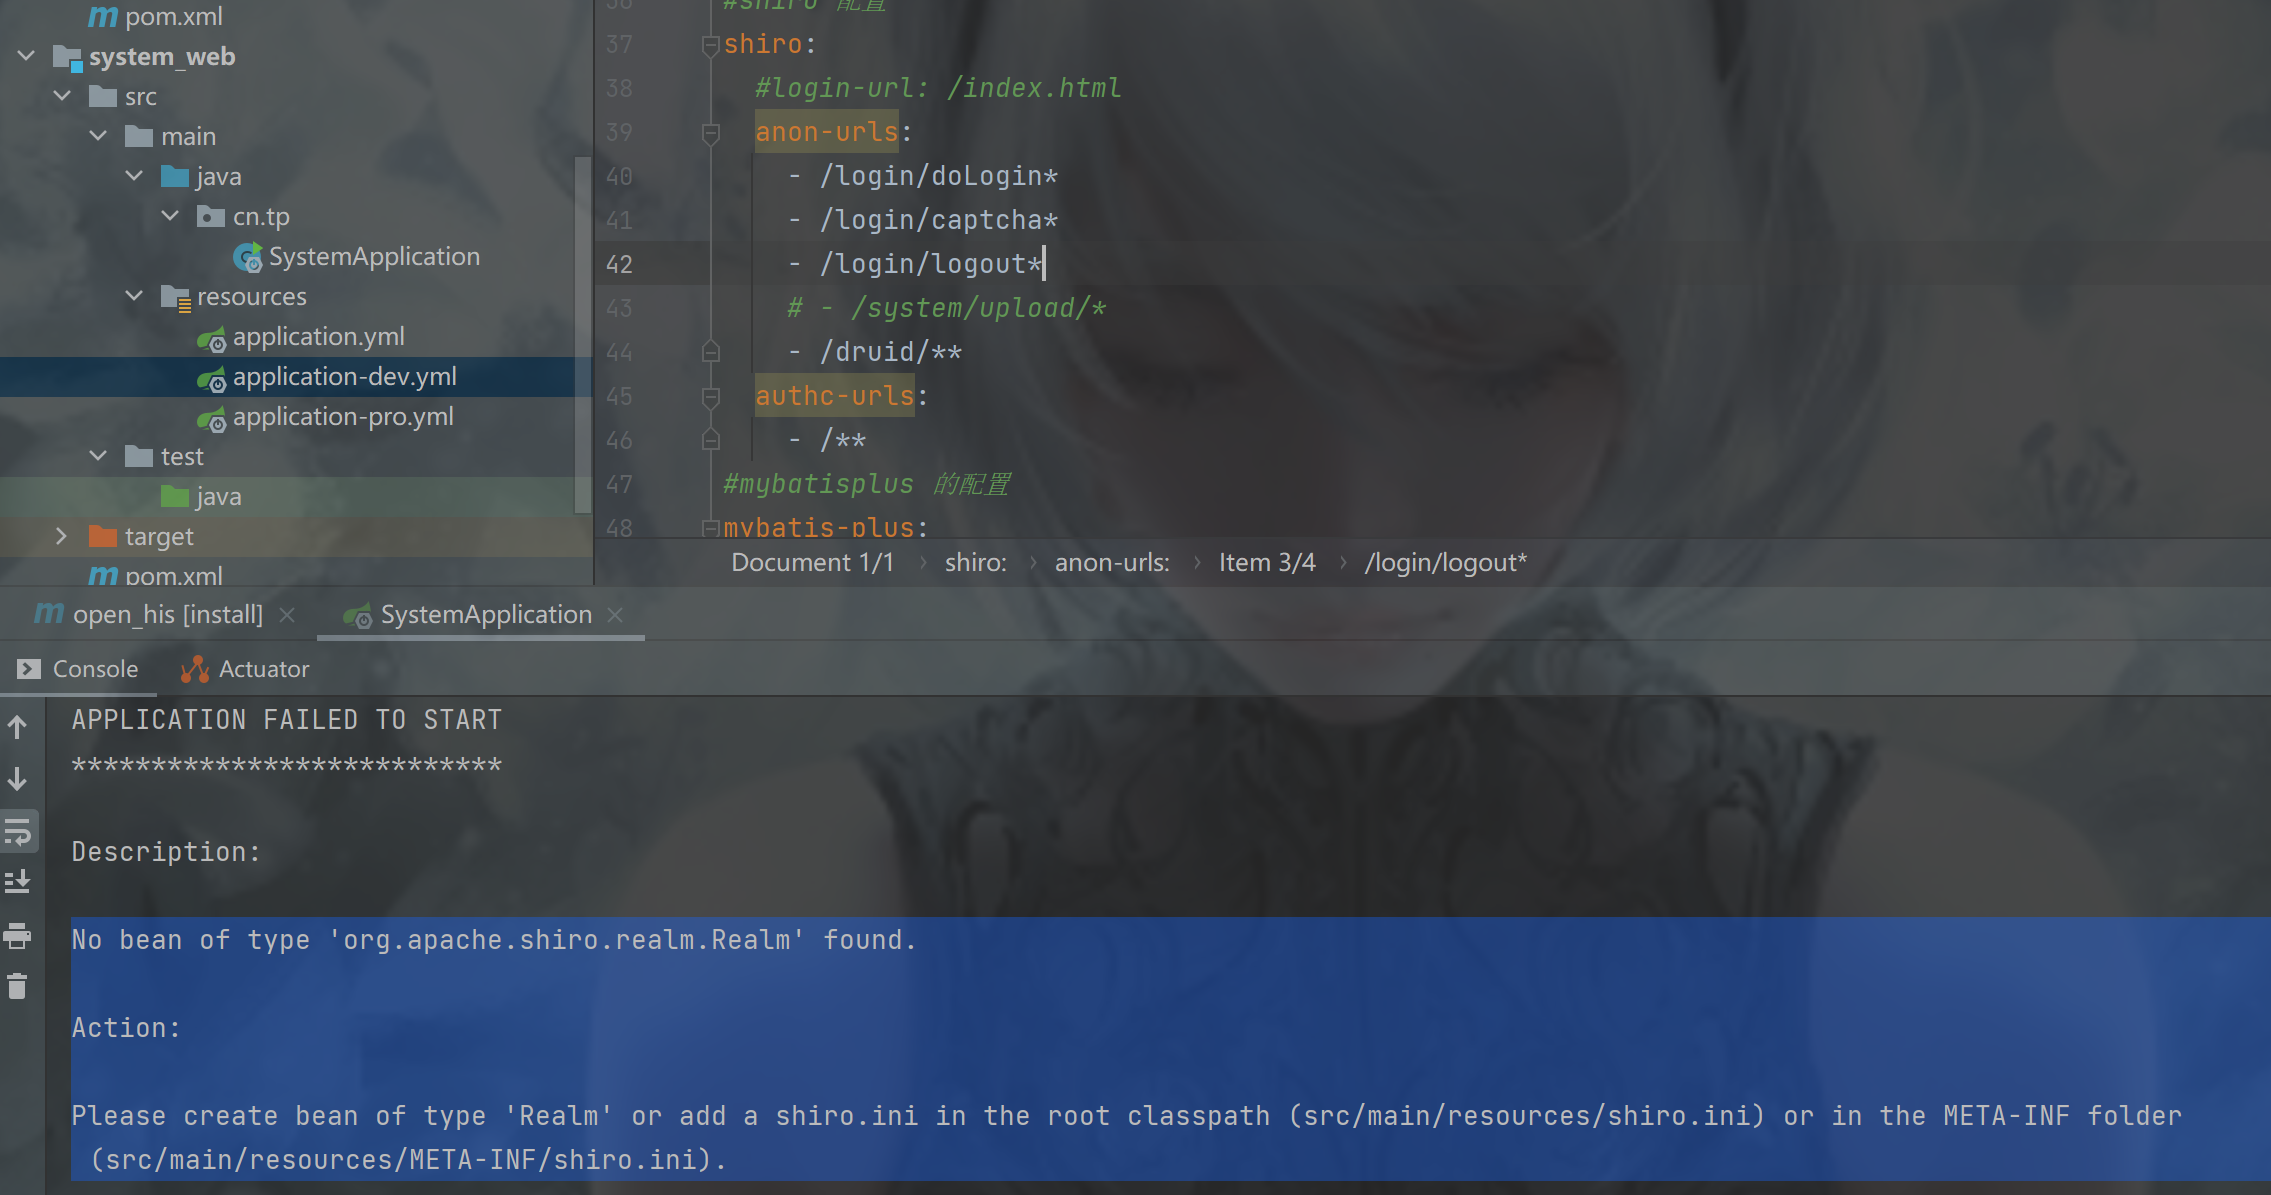Click commented '#login-url: /index.html' line
Screen dimensions: 2271x1195
pos(938,88)
